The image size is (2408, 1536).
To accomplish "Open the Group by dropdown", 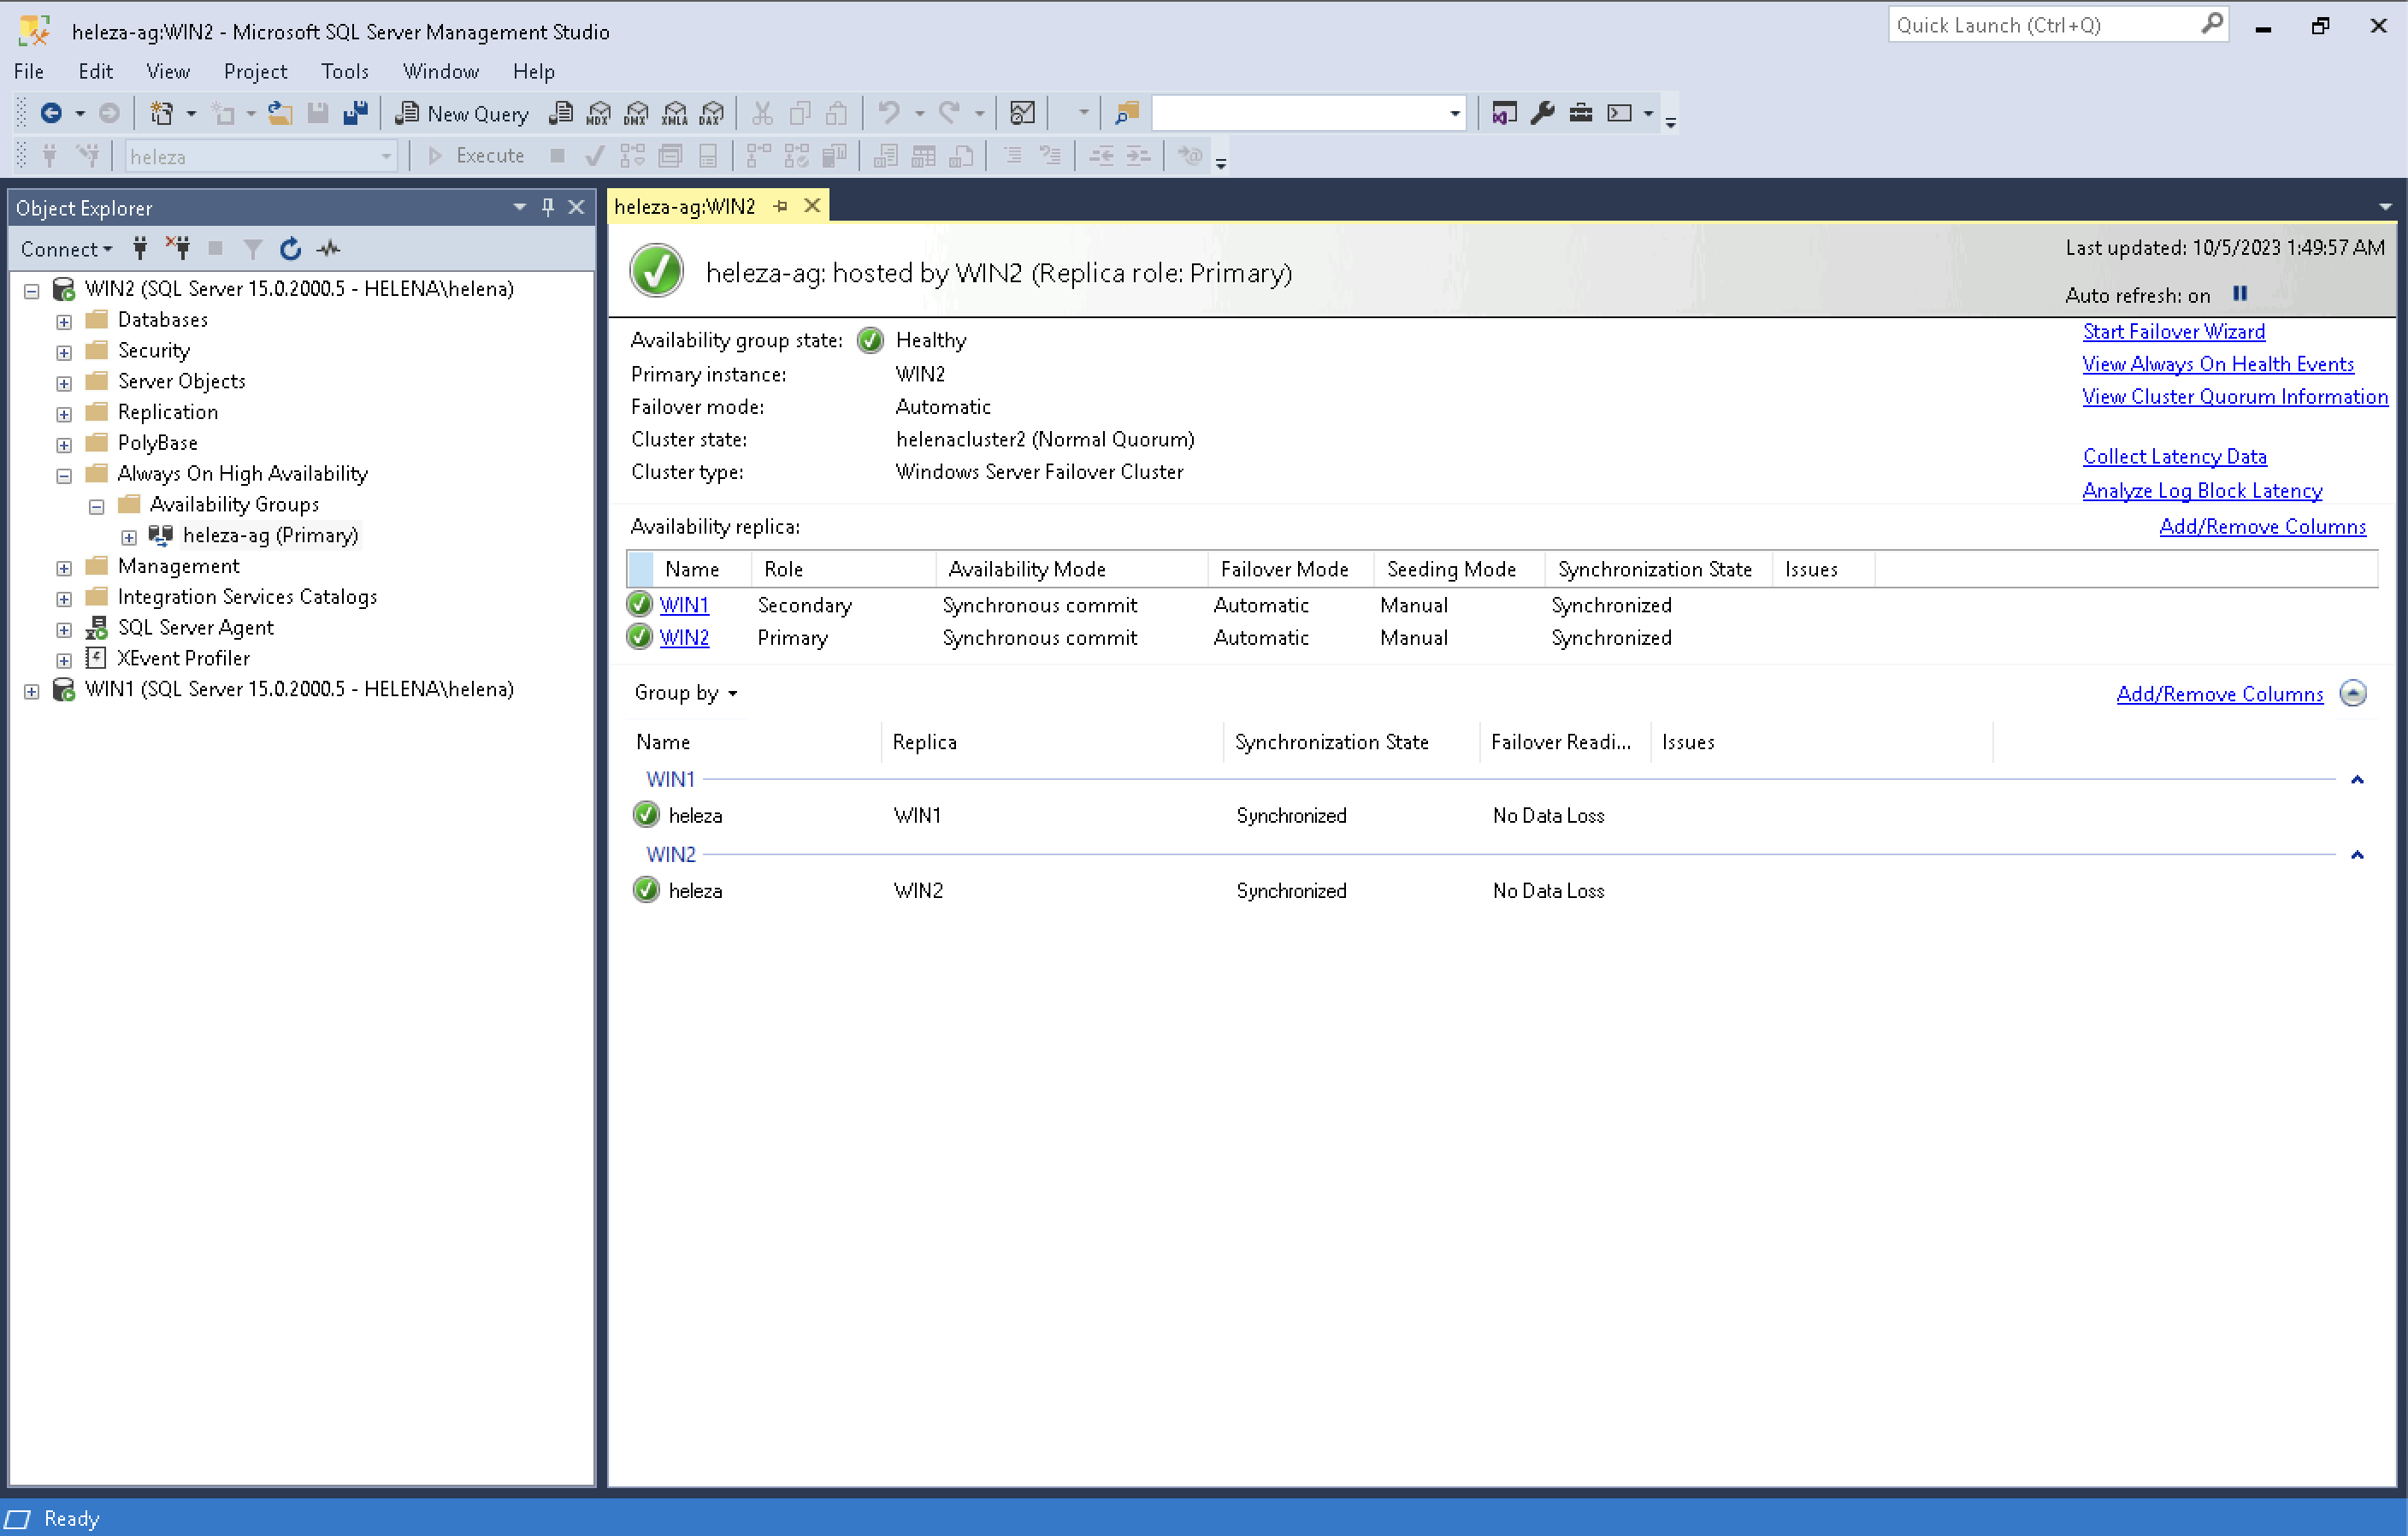I will tap(686, 693).
